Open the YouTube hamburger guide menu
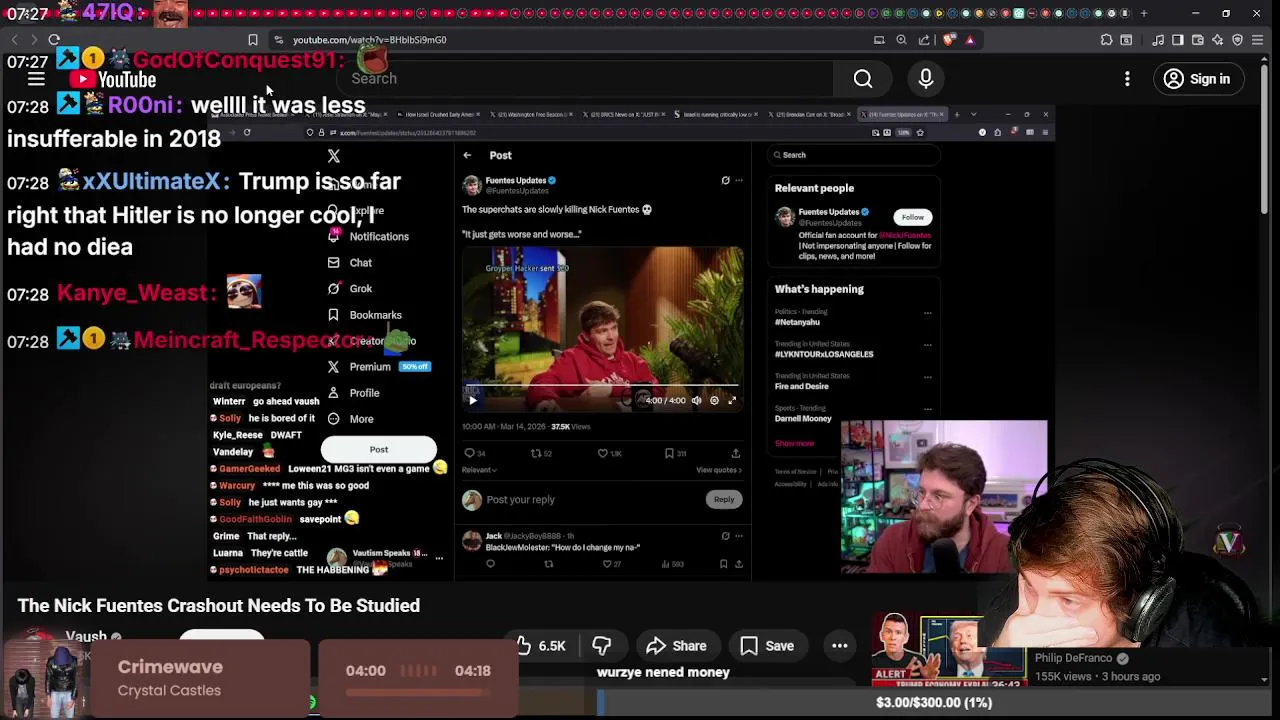The height and width of the screenshot is (720, 1280). coord(36,79)
